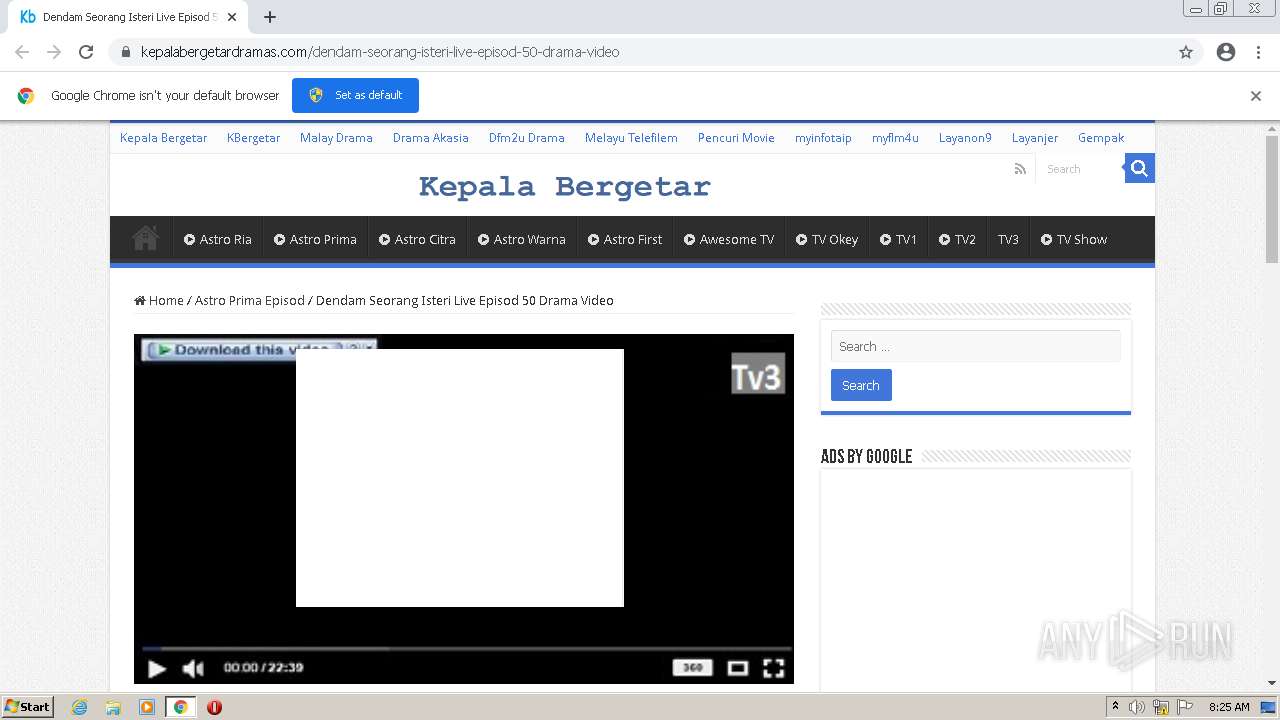Open the Astro Citra menu
Screen dimensions: 1280x720
417,239
